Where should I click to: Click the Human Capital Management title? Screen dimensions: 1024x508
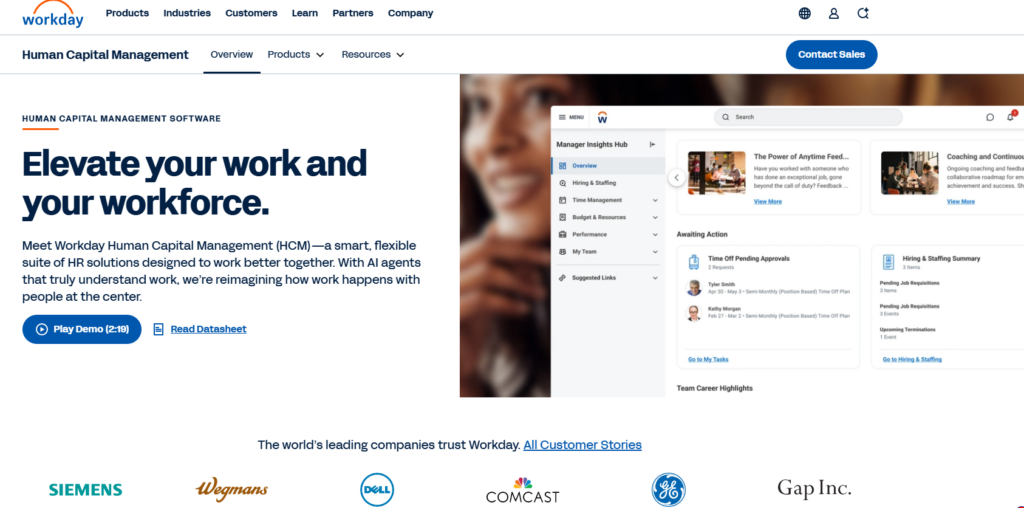[105, 55]
